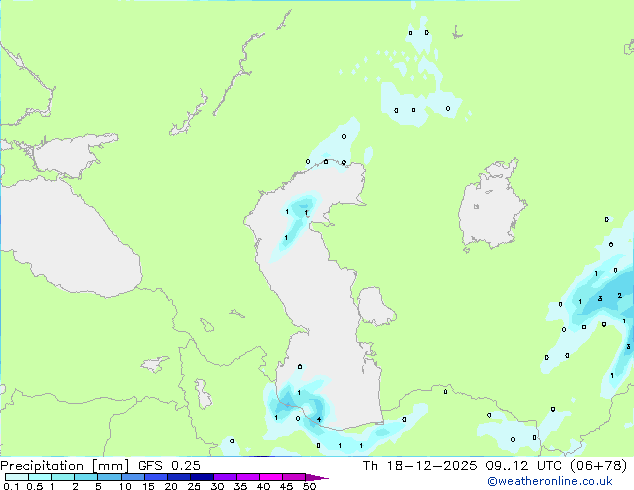Pick the 1–2 mm legend color box
The height and width of the screenshot is (490, 634).
tap(63, 477)
